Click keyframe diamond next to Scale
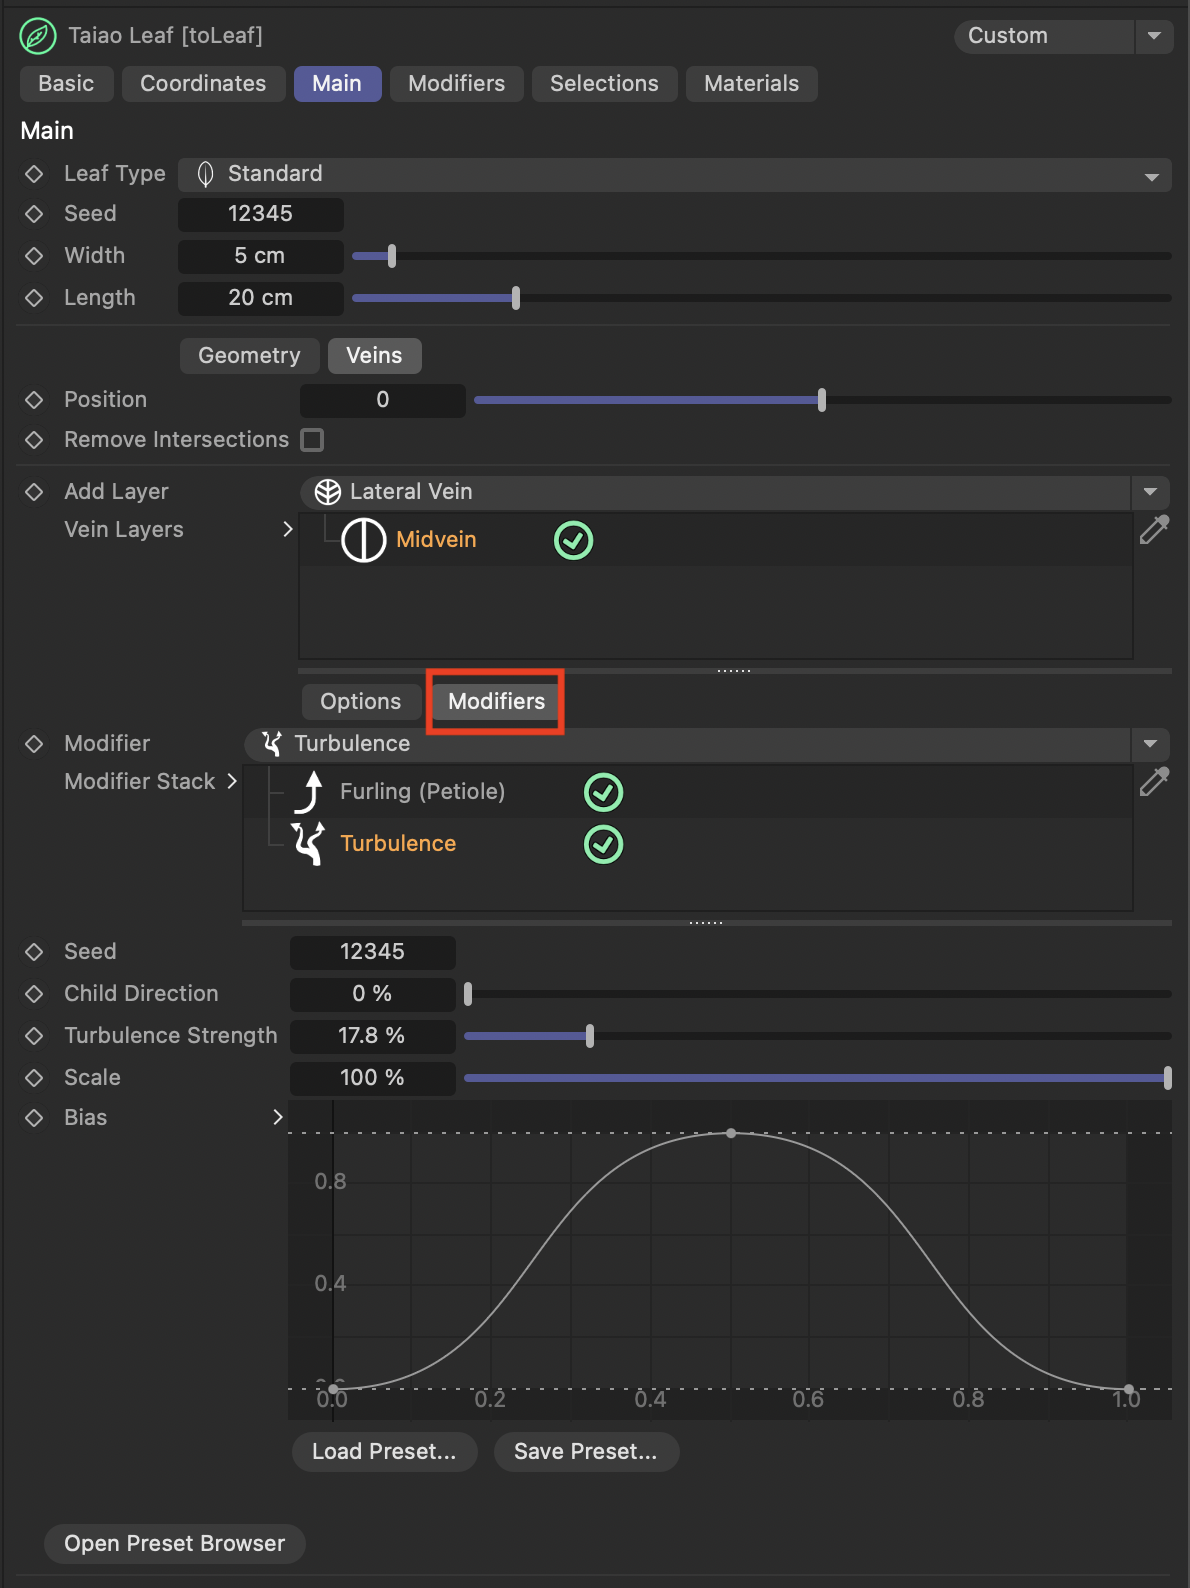The image size is (1190, 1588). (x=34, y=1078)
